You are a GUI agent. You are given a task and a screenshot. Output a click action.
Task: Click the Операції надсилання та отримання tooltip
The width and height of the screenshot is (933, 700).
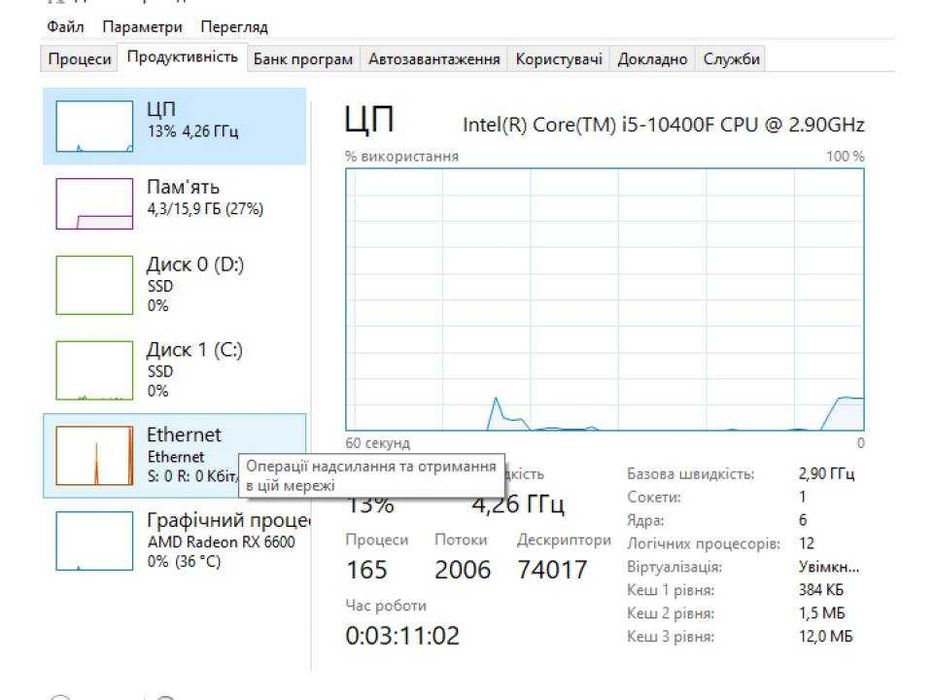click(x=371, y=476)
